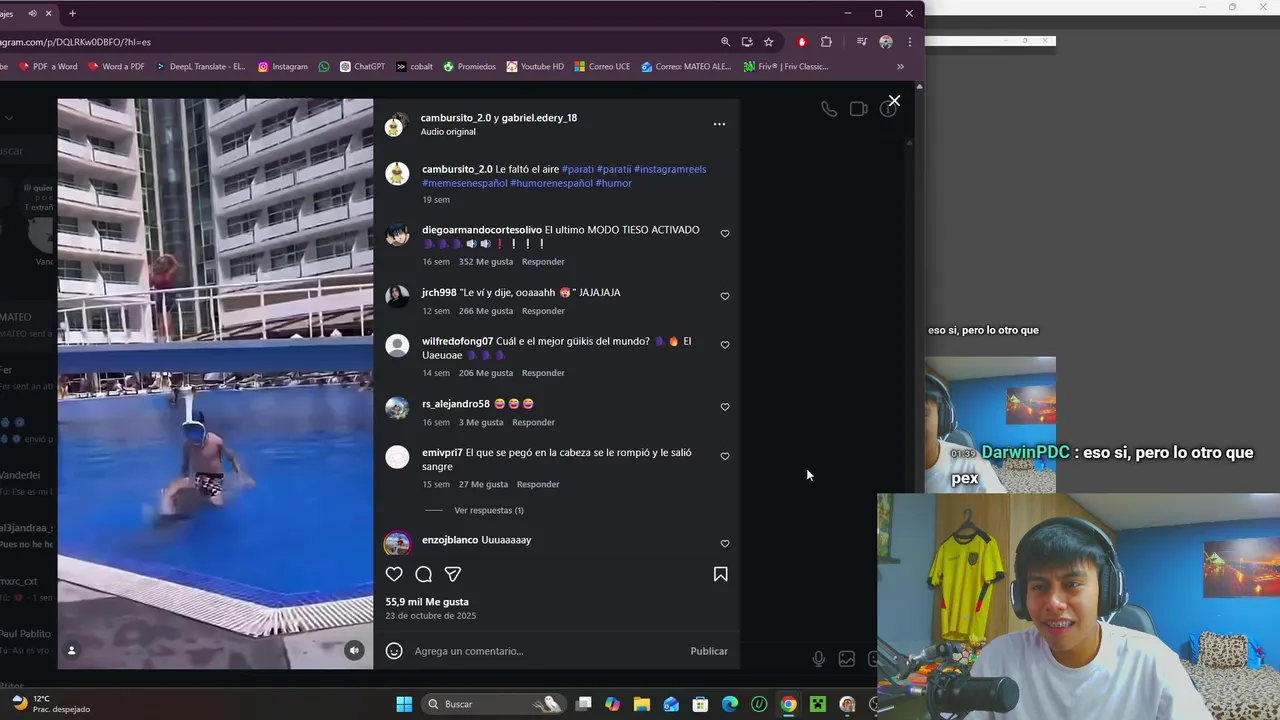Click the 'Agrega un comentario' input field

tap(545, 651)
